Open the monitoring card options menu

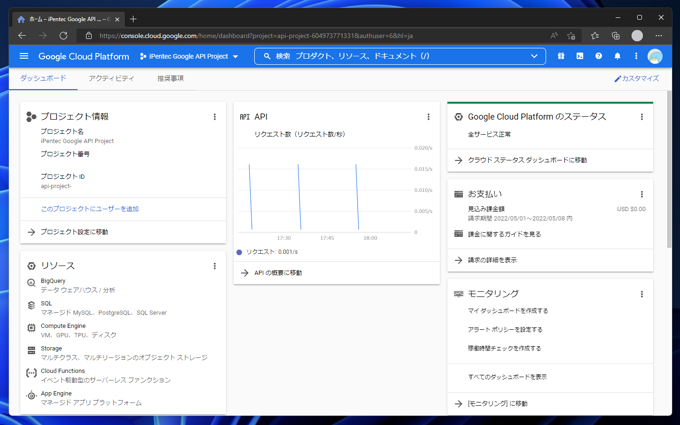click(x=642, y=294)
